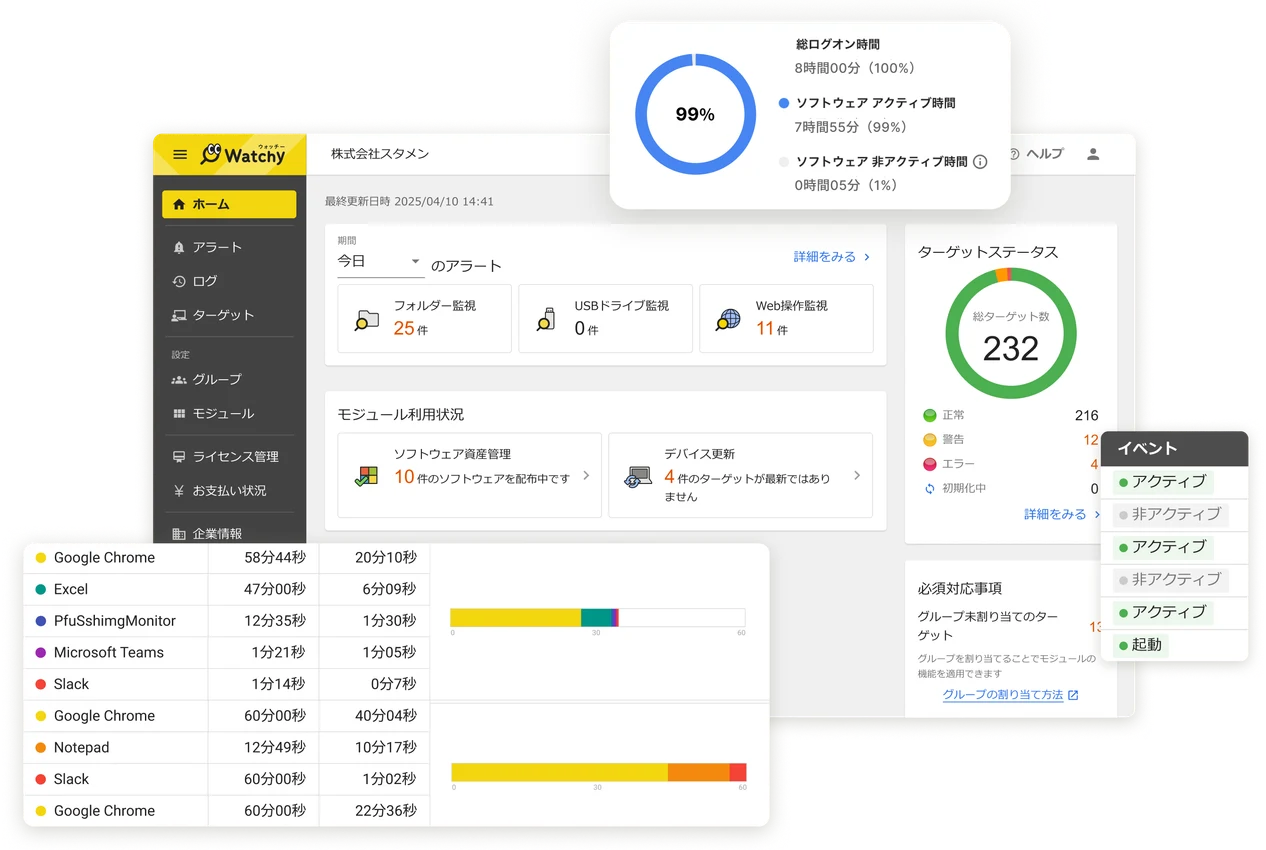This screenshot has width=1266, height=850.
Task: Click the software asset management icon
Action: point(366,476)
